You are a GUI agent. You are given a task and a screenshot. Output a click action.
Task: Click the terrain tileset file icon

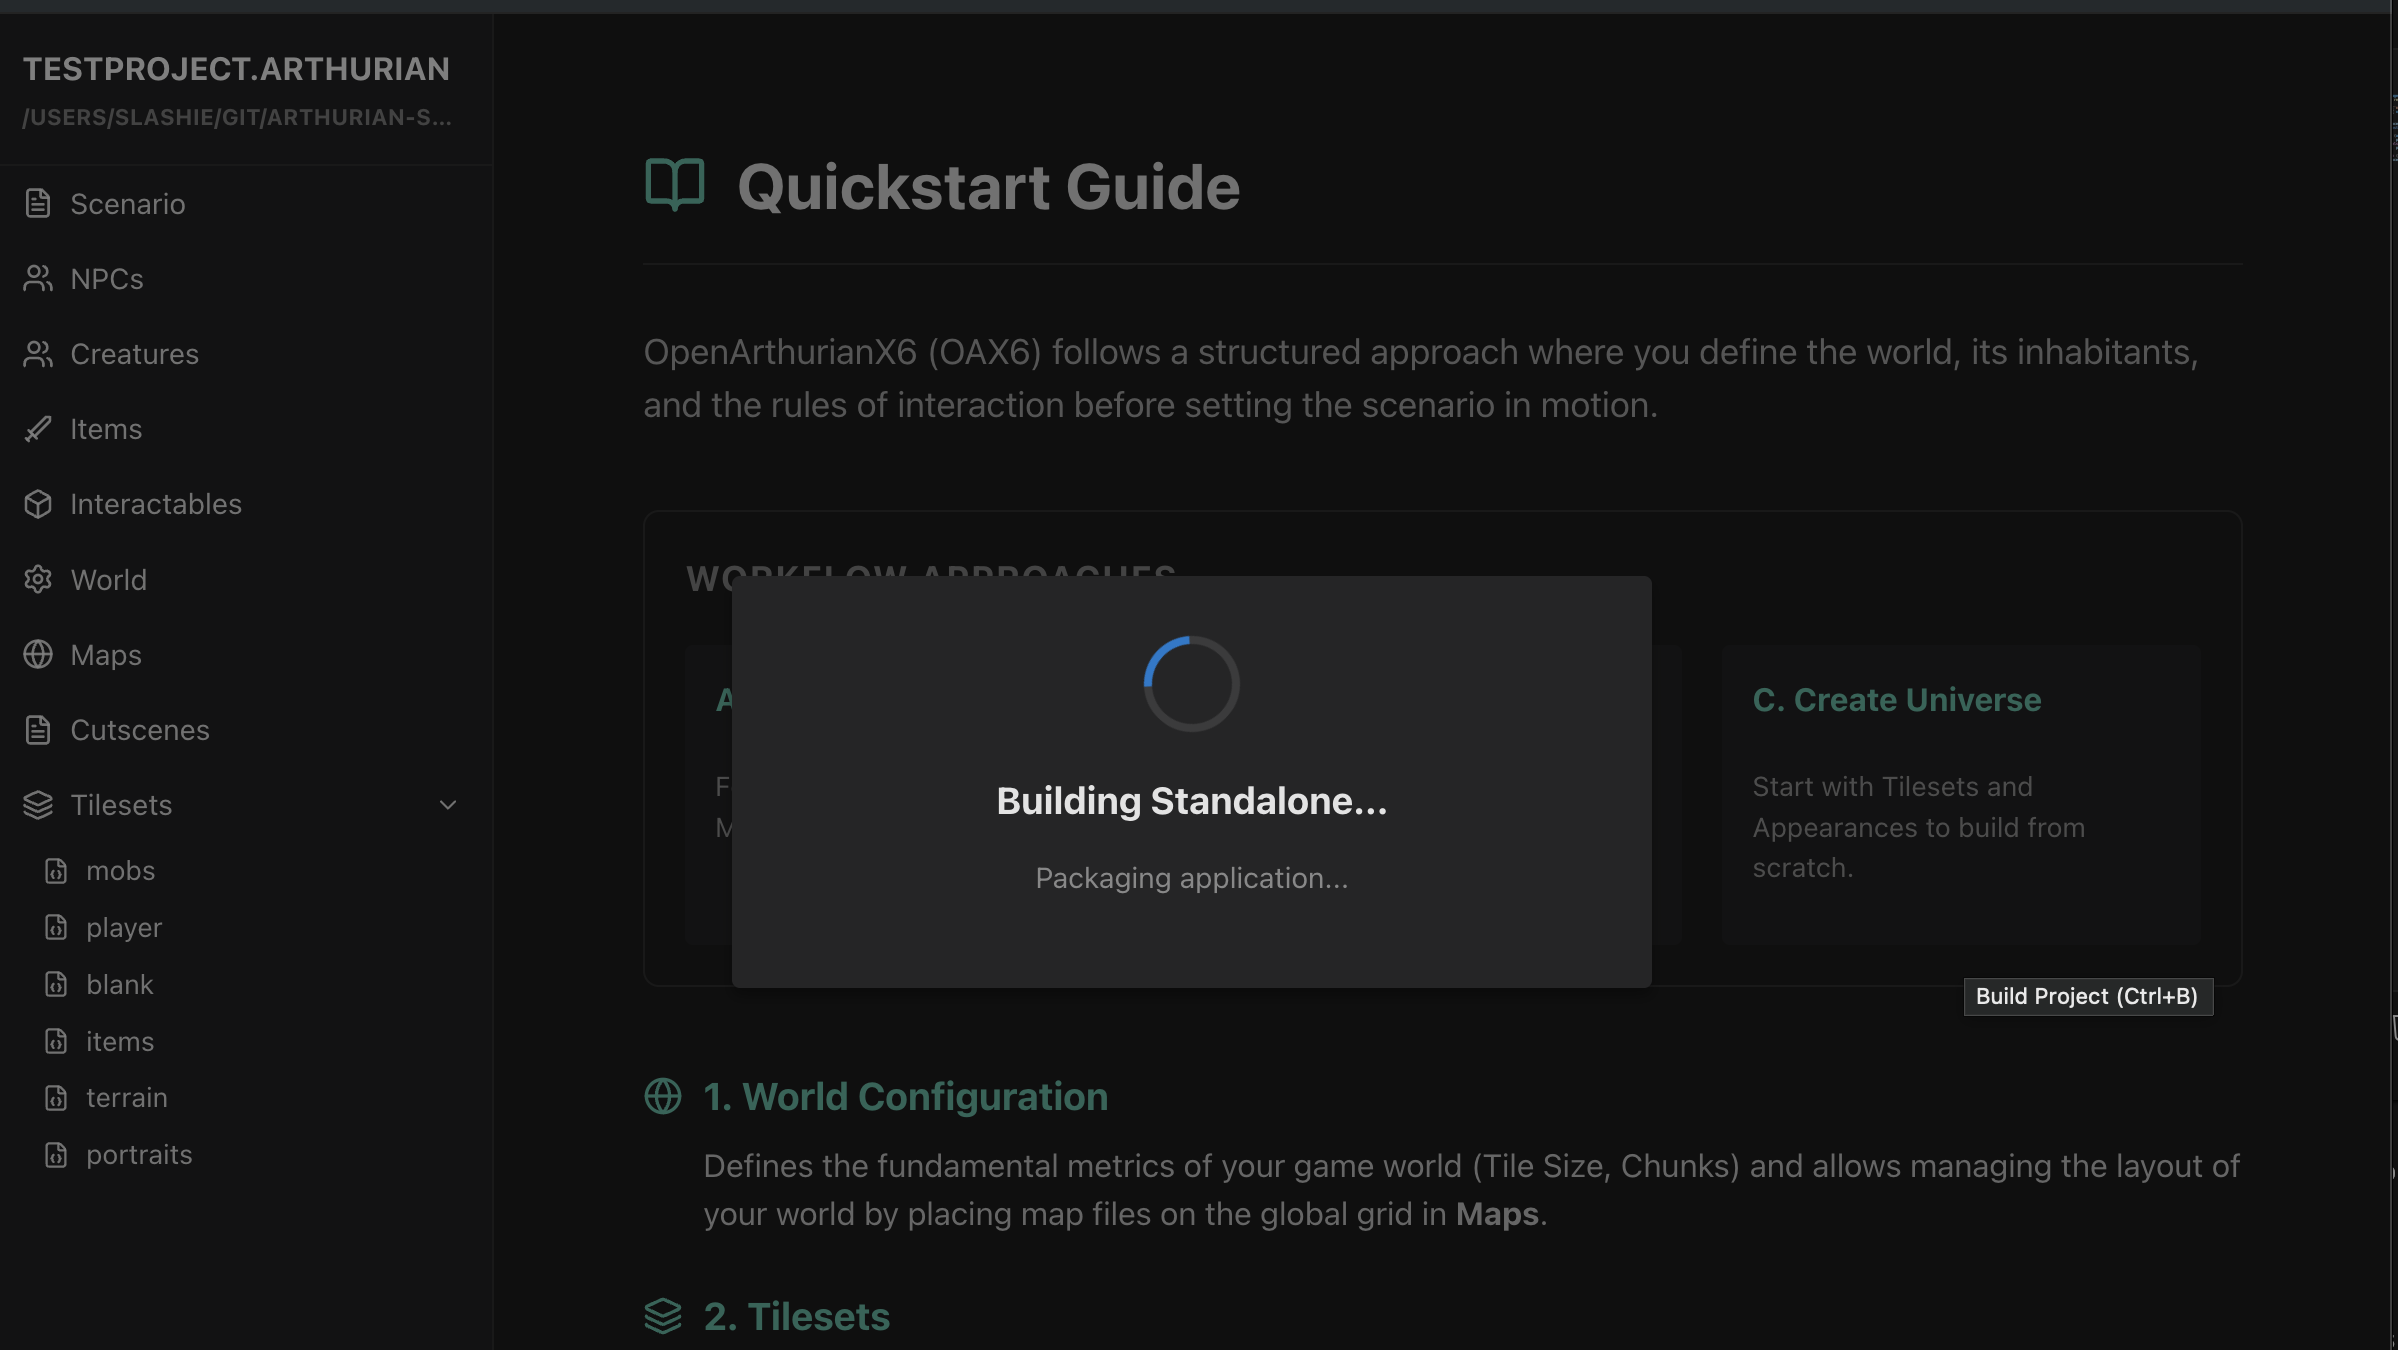pos(56,1098)
